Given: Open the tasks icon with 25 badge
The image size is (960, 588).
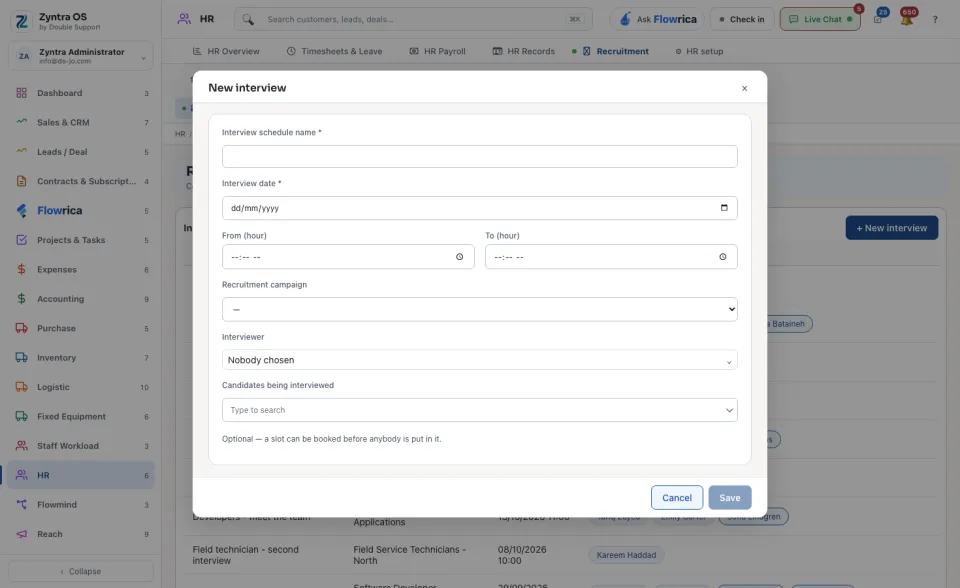Looking at the screenshot, I should [x=879, y=18].
